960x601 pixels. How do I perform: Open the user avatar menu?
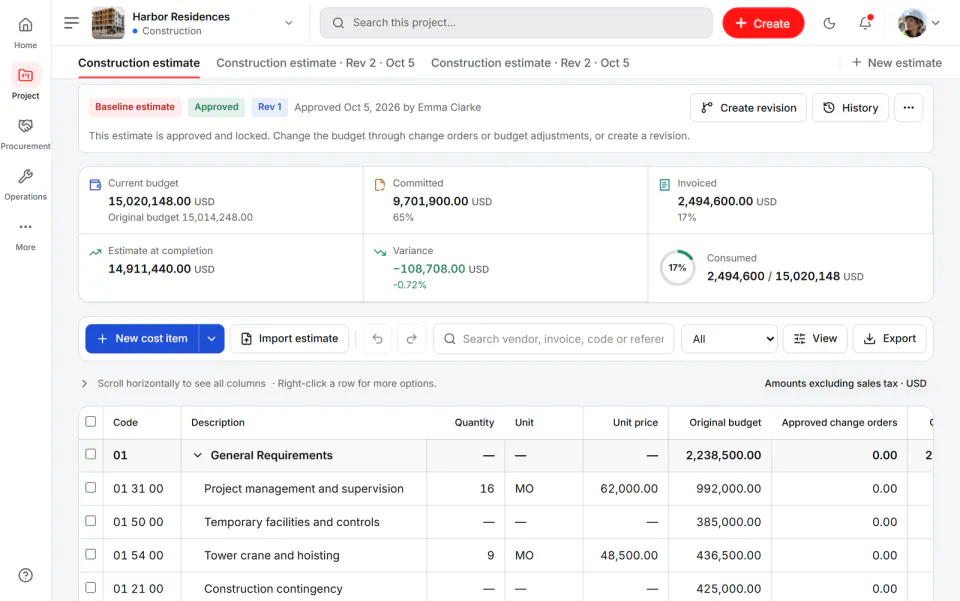point(918,23)
